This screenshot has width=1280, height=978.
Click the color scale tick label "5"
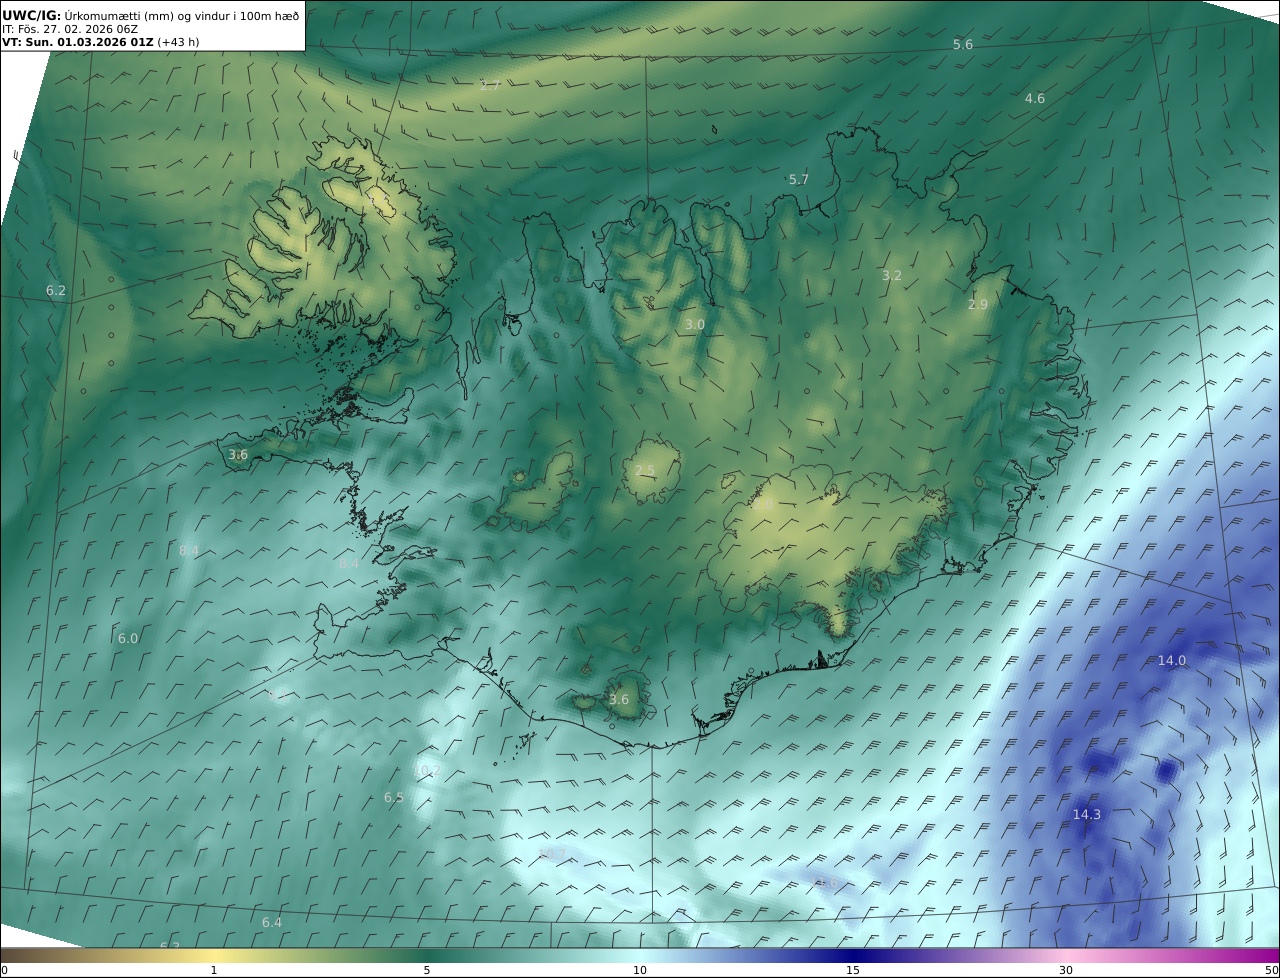427,970
